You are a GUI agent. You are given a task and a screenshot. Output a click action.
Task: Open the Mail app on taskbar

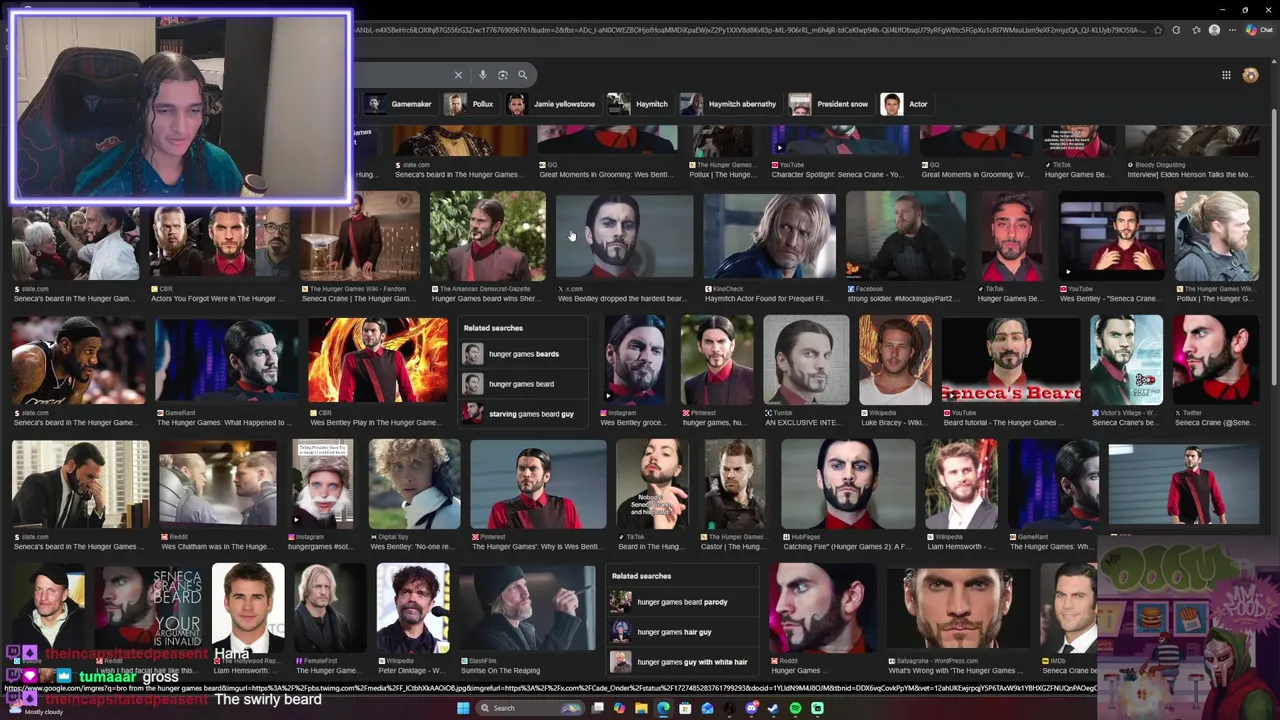coord(707,708)
